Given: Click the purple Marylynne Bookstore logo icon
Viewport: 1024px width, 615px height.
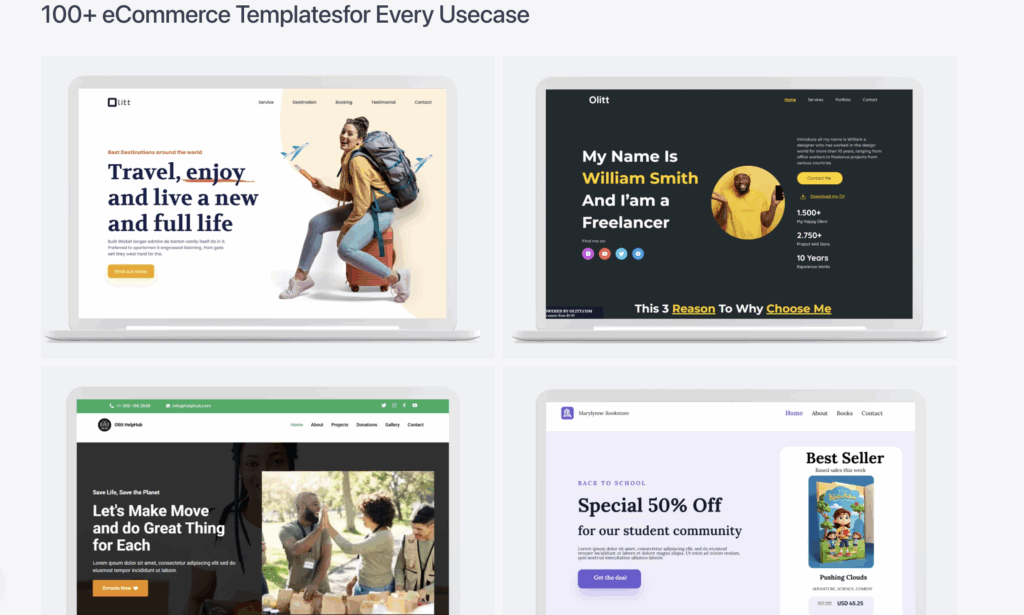Looking at the screenshot, I should click(x=567, y=413).
